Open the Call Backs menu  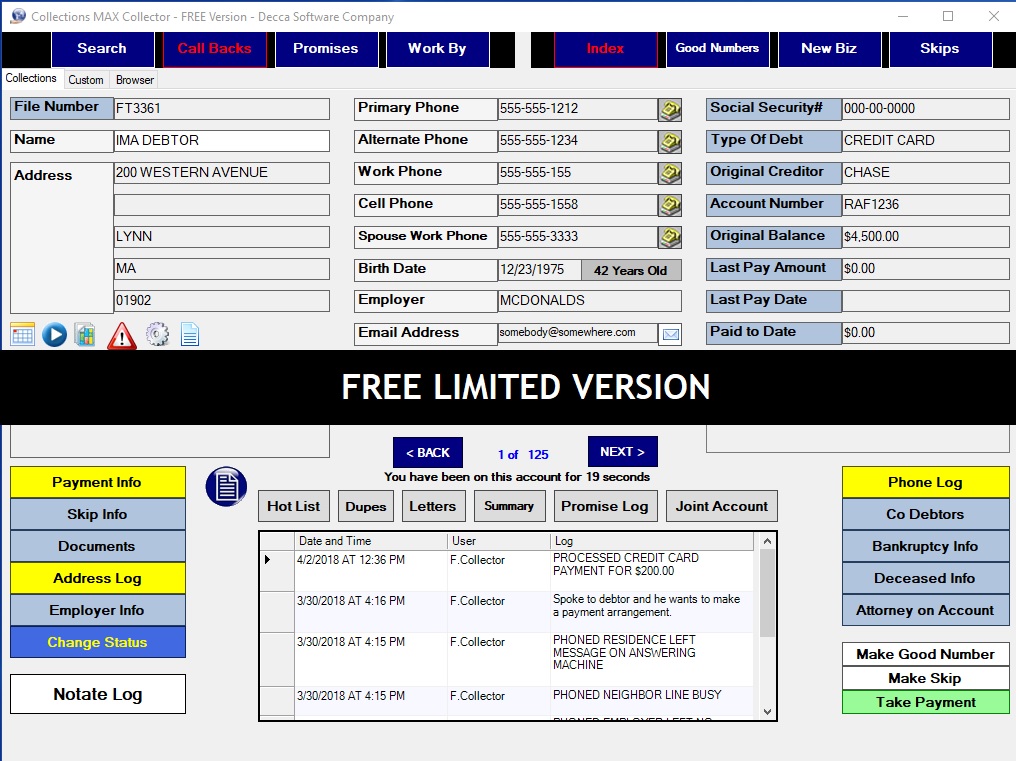coord(214,48)
